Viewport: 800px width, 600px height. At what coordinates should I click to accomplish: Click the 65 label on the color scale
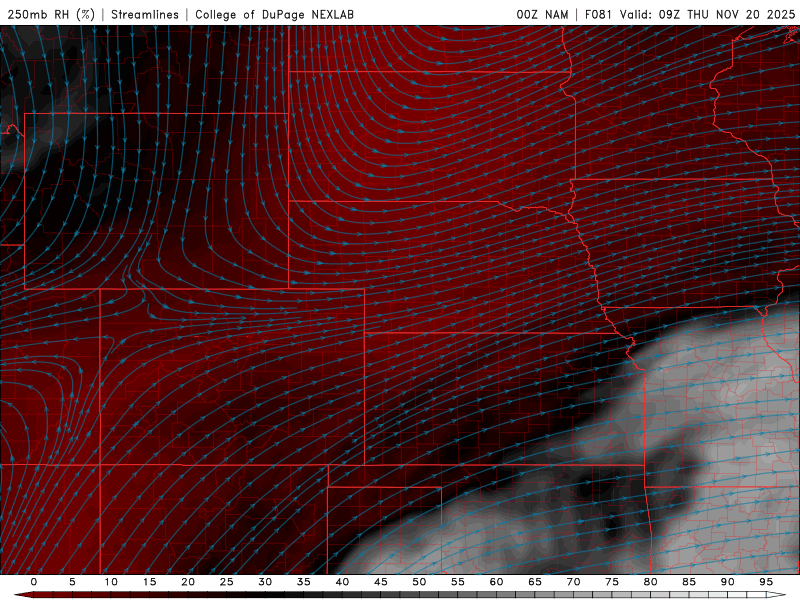[x=535, y=582]
